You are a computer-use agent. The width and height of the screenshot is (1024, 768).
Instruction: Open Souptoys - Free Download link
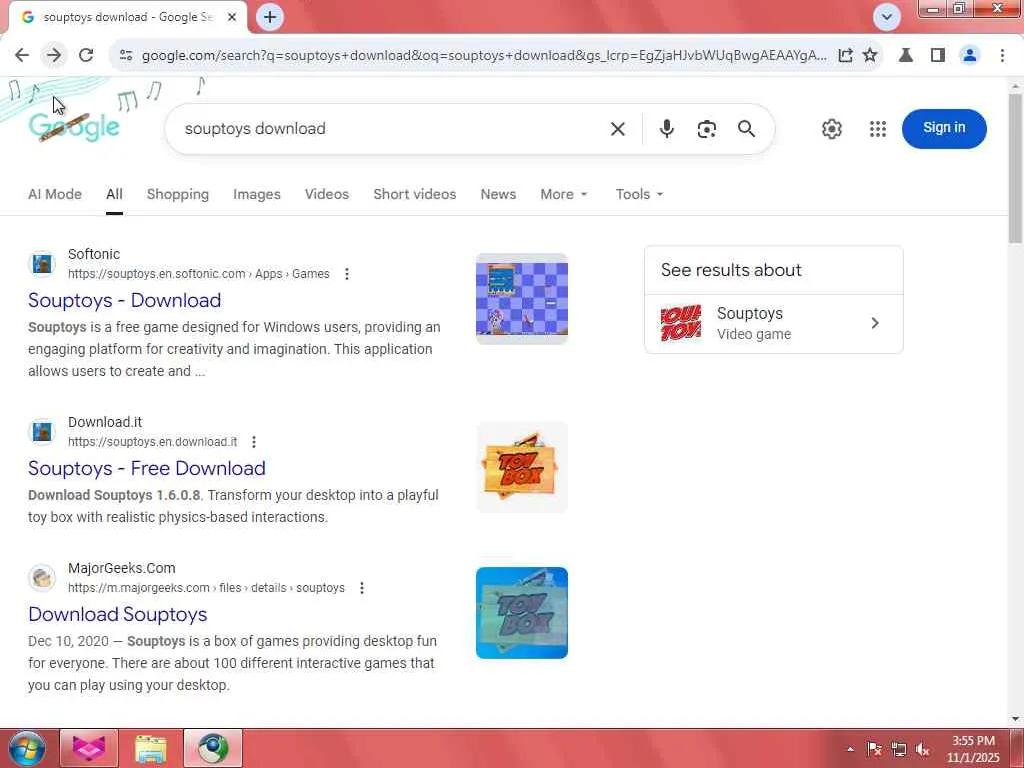pyautogui.click(x=147, y=468)
